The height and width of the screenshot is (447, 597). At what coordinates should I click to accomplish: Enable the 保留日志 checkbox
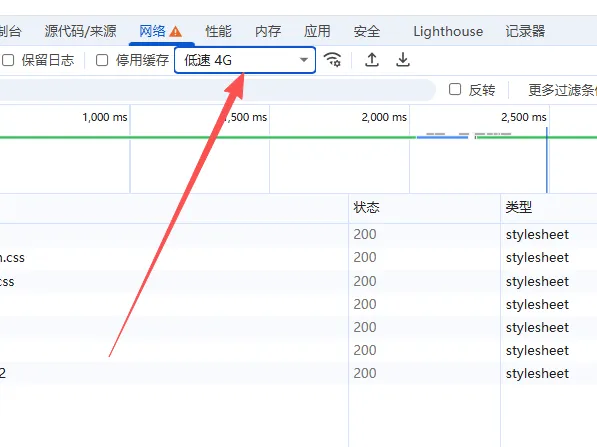pos(8,60)
